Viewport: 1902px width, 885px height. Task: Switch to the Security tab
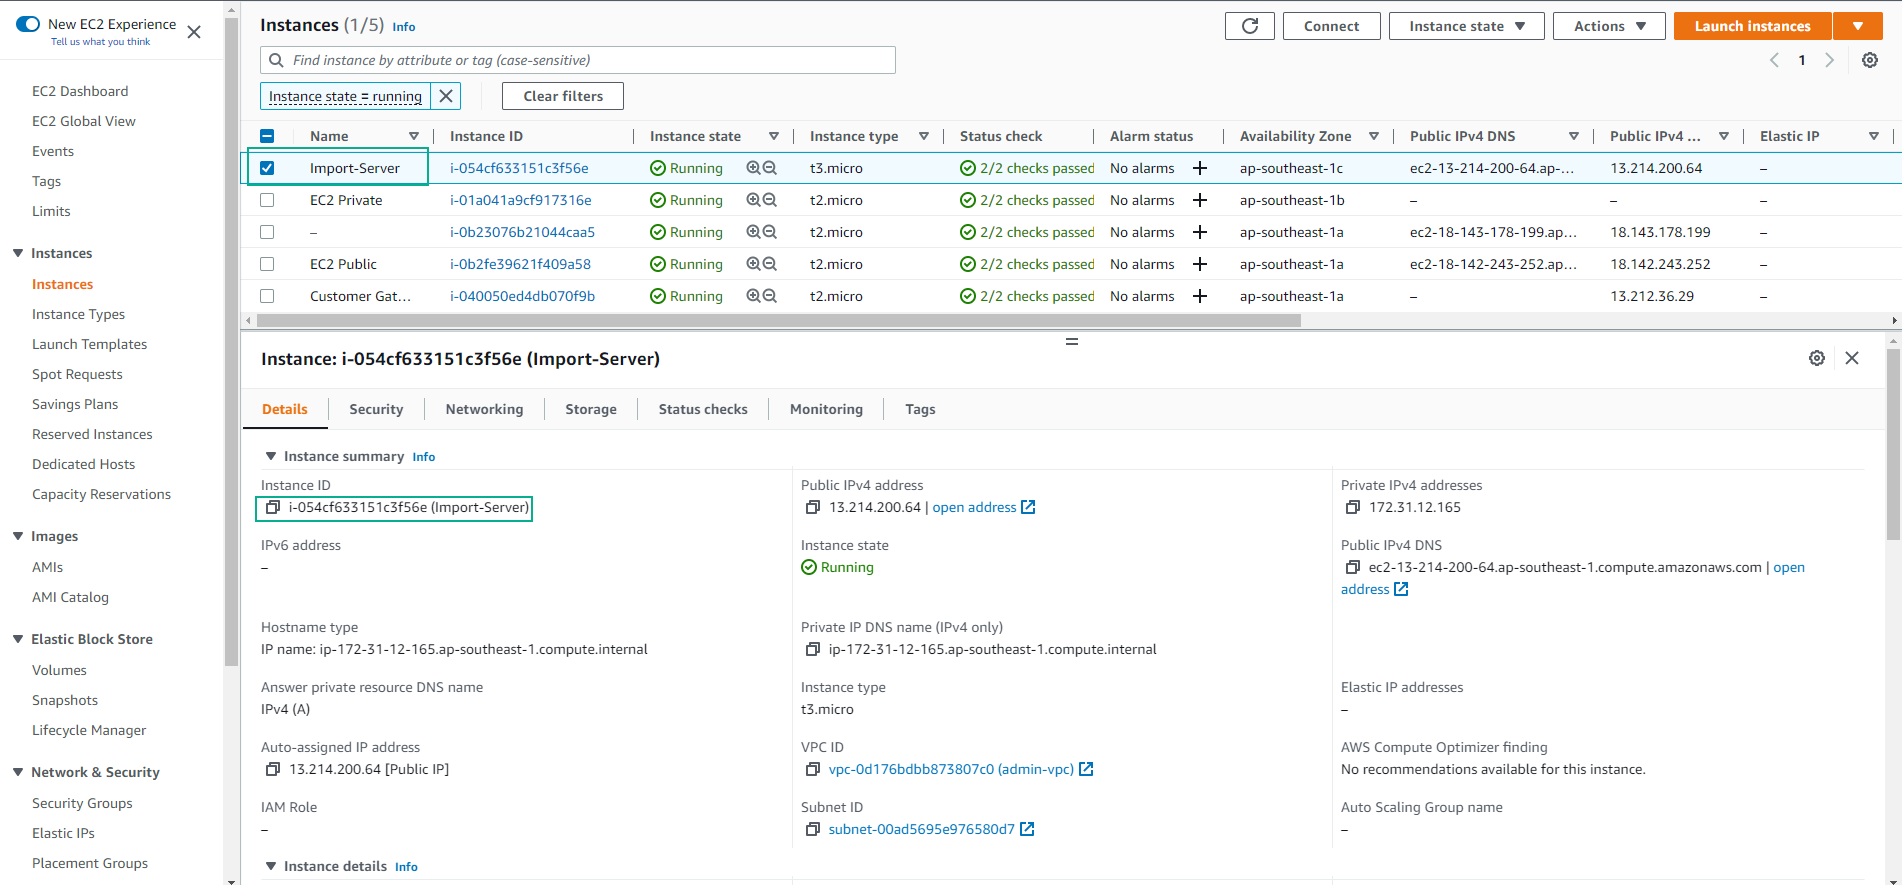[x=376, y=409]
